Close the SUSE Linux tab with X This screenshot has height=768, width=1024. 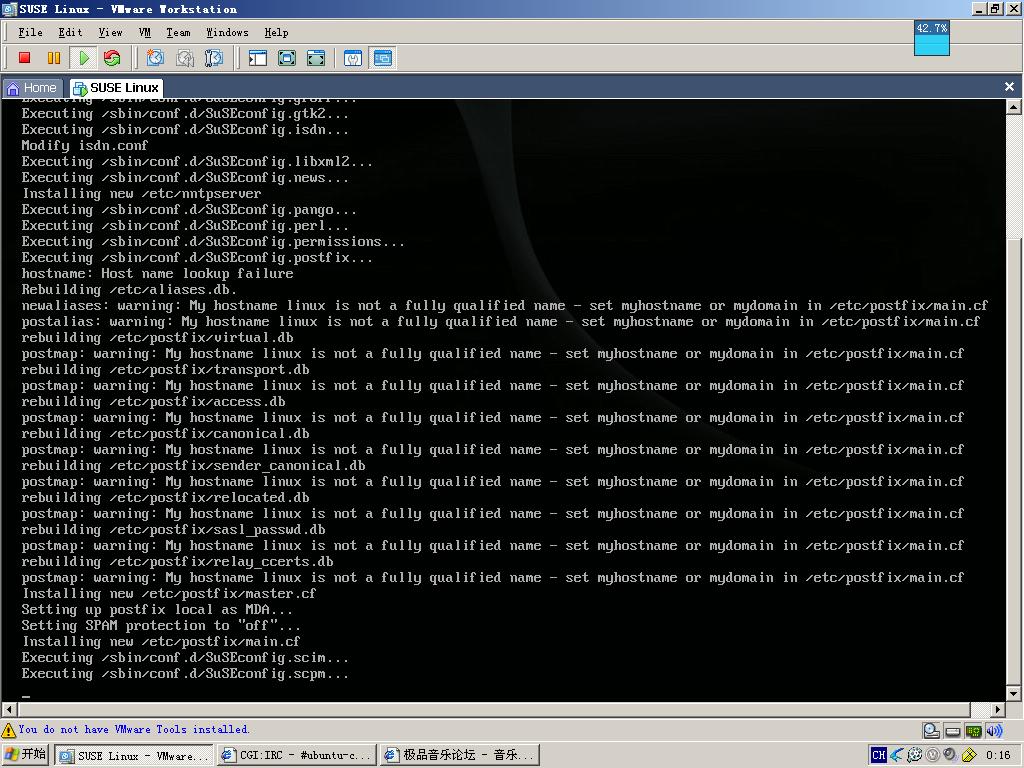coord(1009,87)
